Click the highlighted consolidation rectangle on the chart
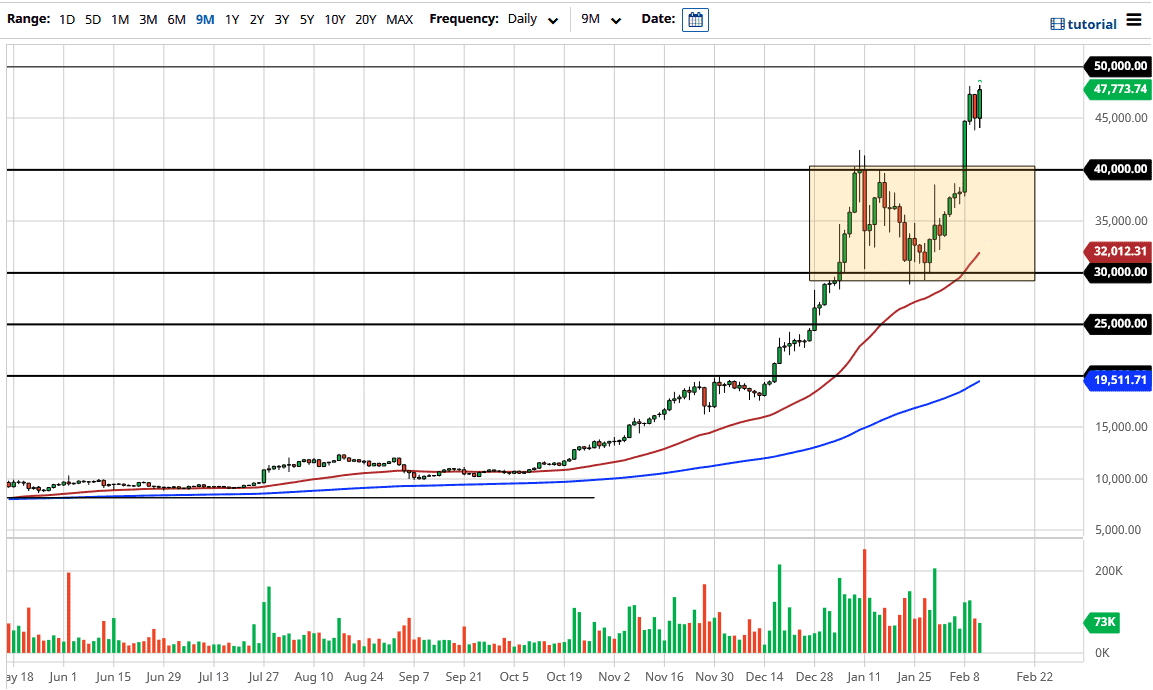Viewport: 1153px width, 690px height. coord(920,222)
